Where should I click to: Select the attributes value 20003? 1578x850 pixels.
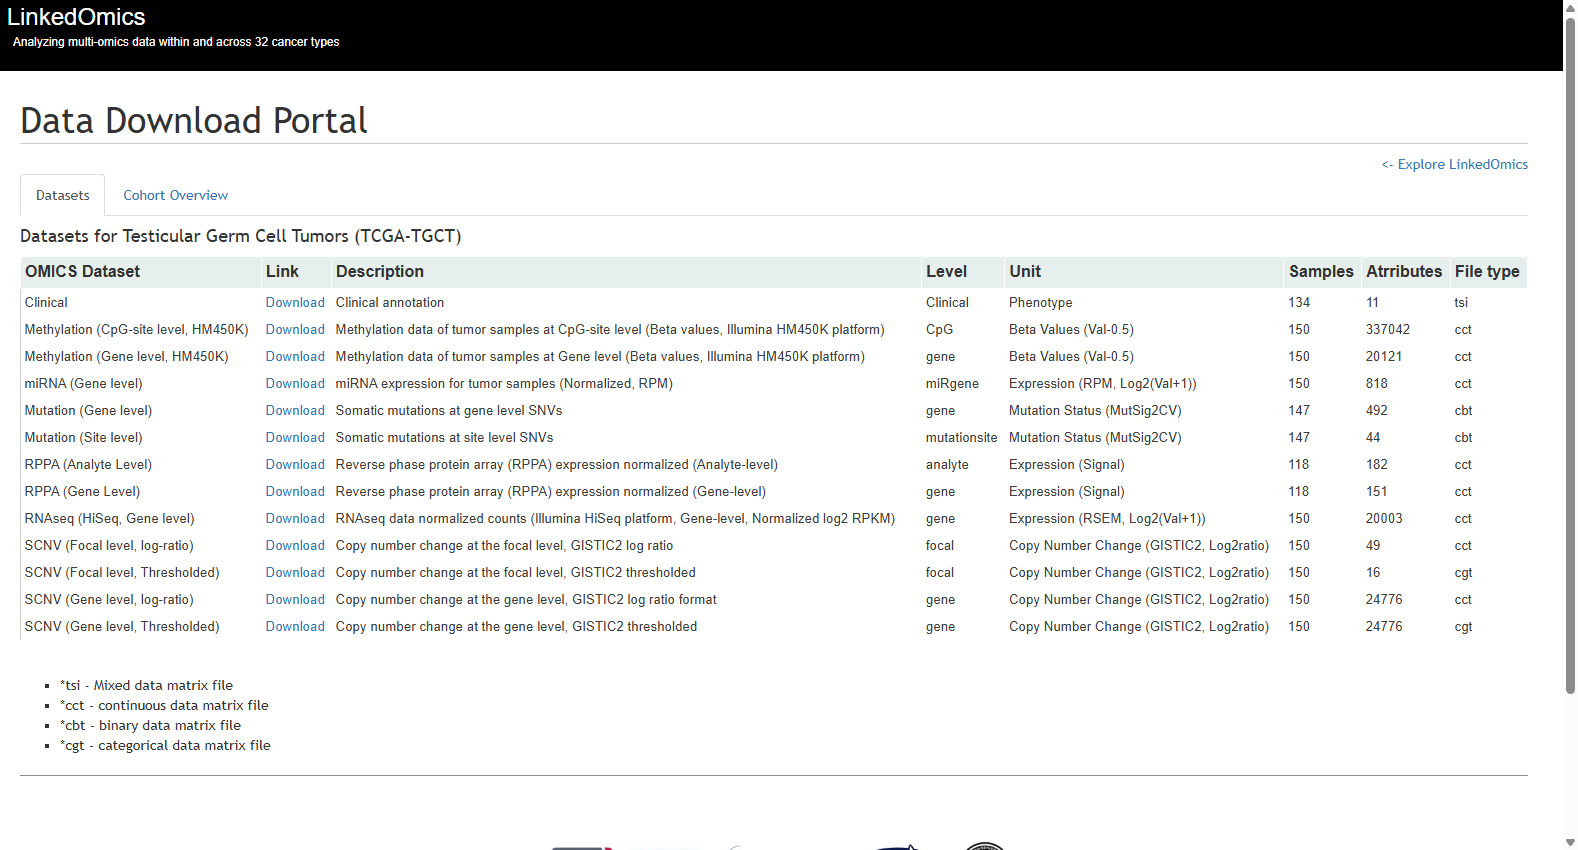click(x=1384, y=518)
